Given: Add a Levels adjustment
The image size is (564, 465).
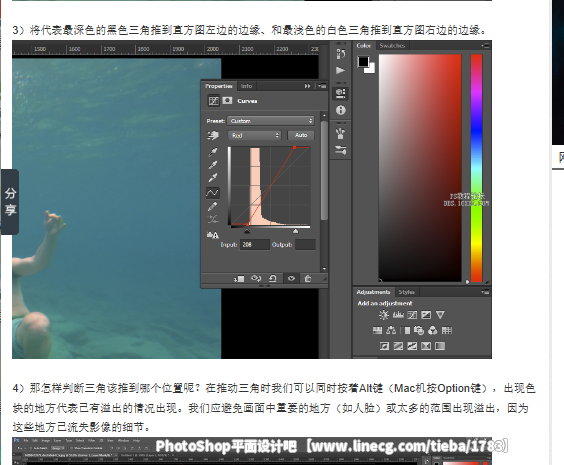Looking at the screenshot, I should (398, 315).
